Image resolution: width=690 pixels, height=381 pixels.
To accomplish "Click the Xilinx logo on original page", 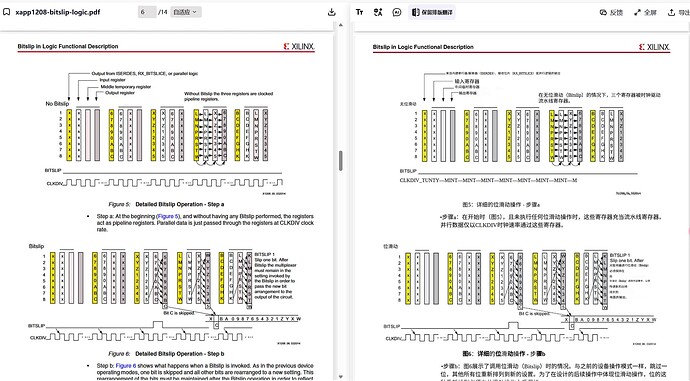I will click(x=299, y=46).
